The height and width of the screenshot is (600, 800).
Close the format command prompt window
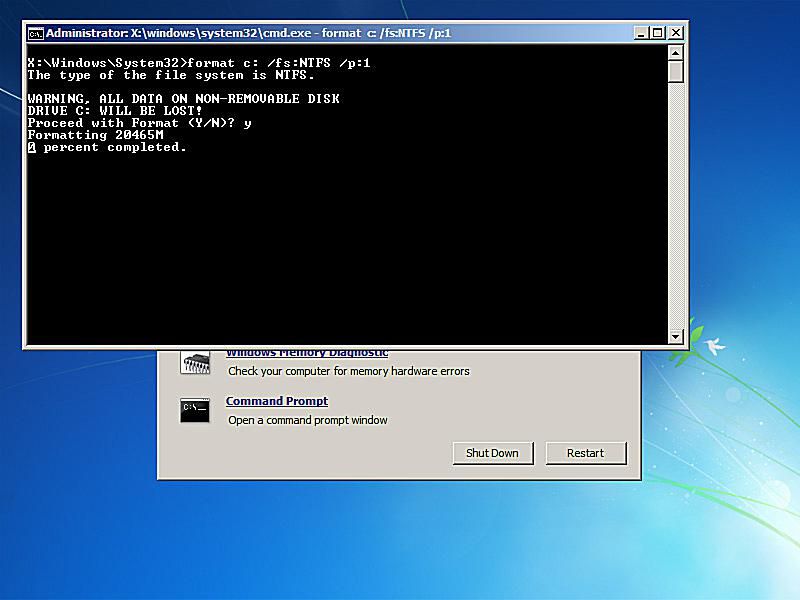[x=675, y=33]
